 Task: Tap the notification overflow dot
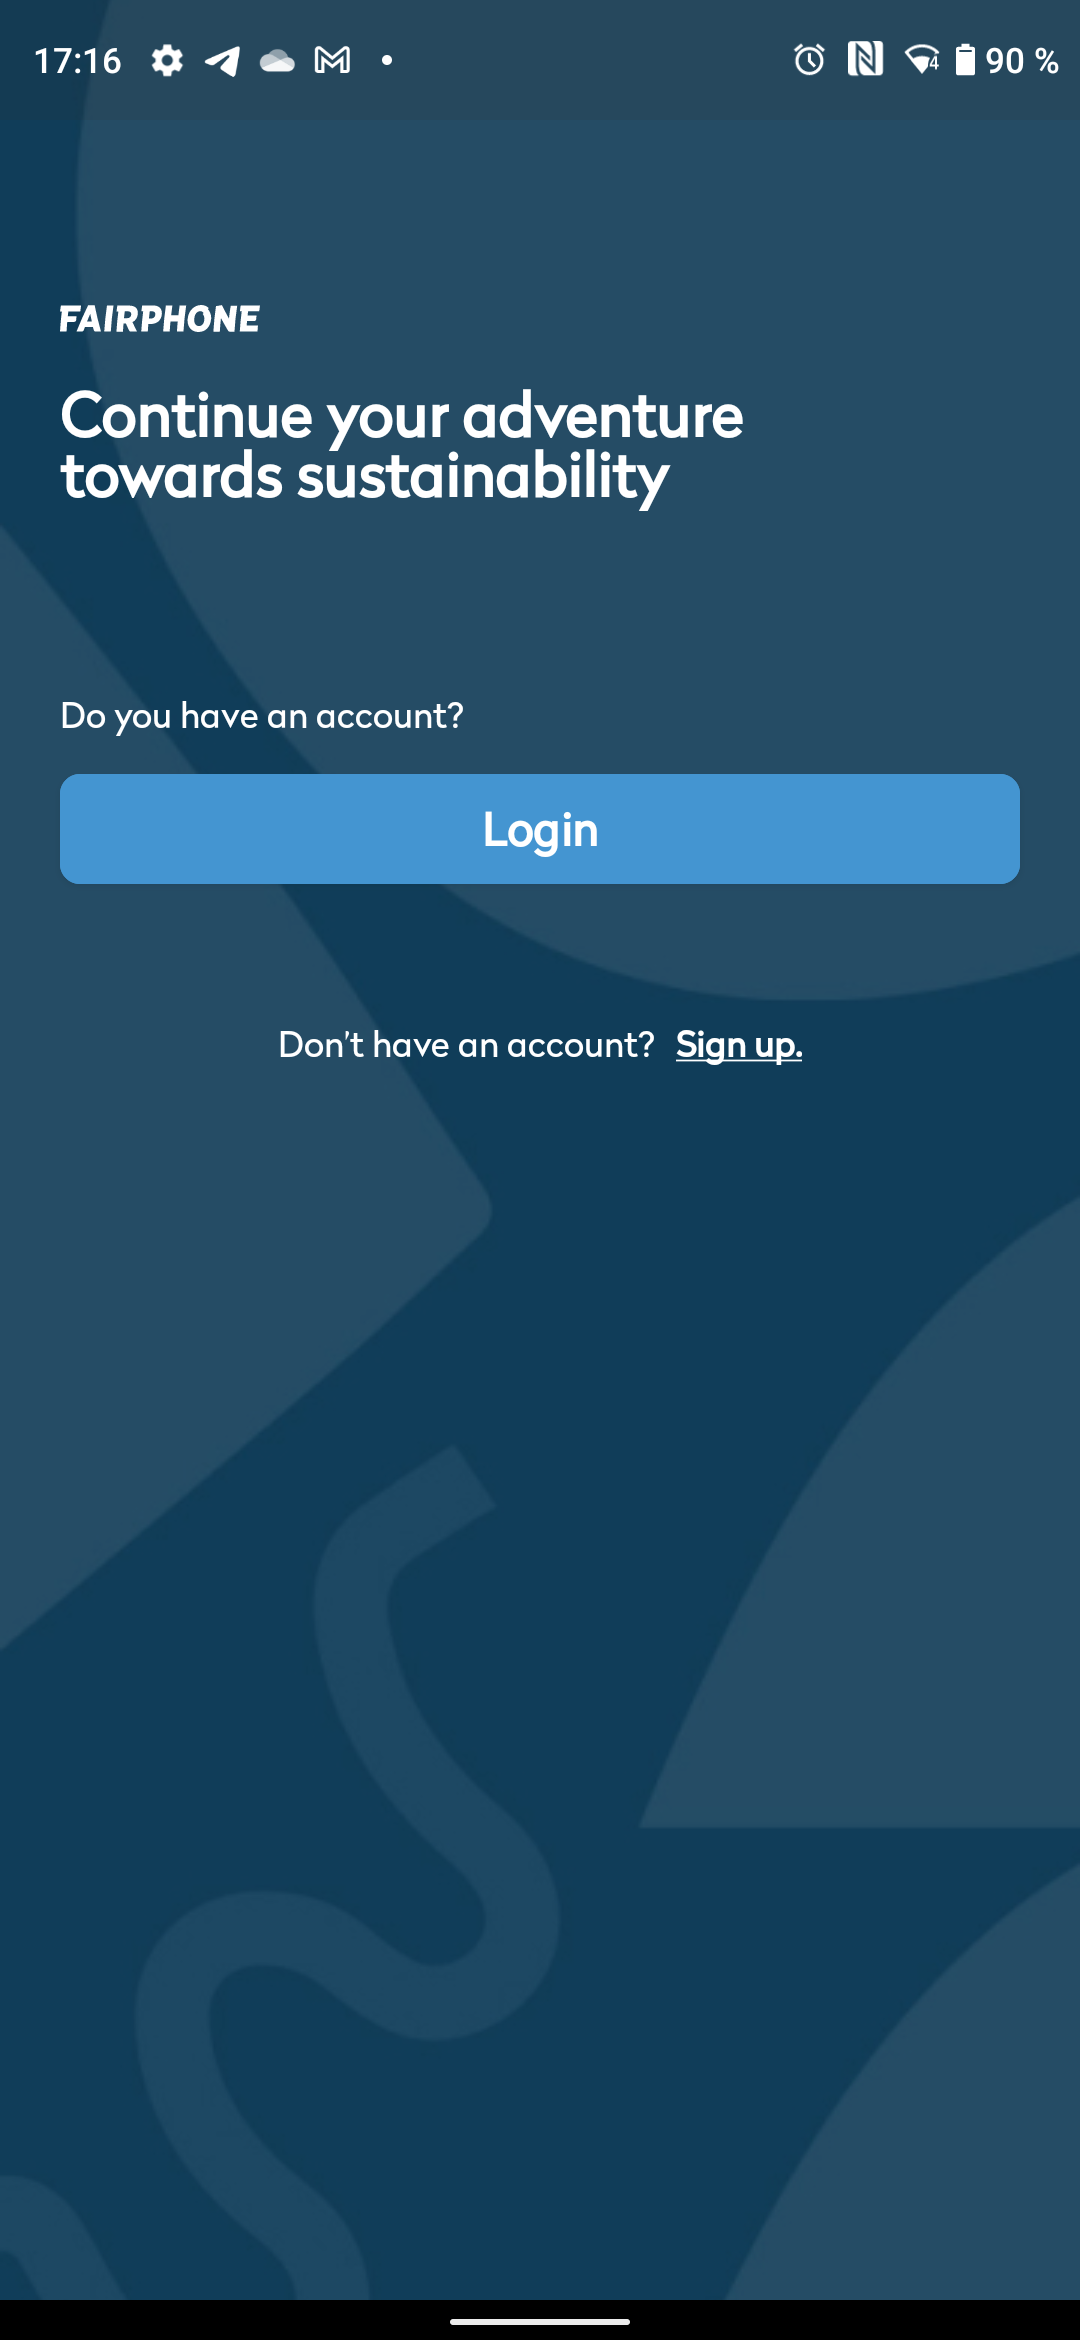click(387, 61)
